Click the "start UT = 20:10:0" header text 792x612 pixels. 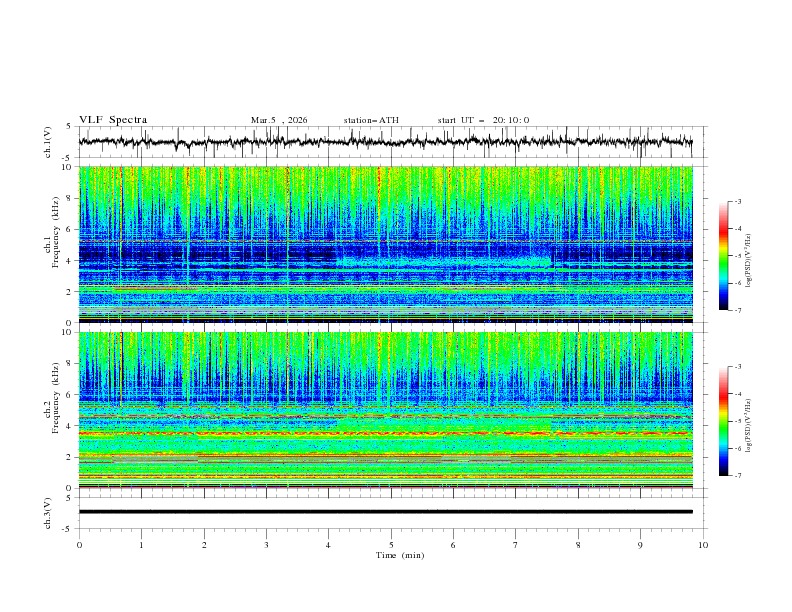click(x=483, y=120)
